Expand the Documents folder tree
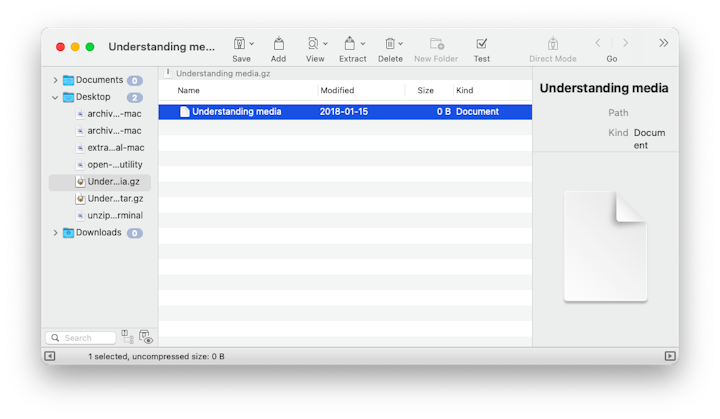The width and height of the screenshot is (720, 419). [55, 80]
